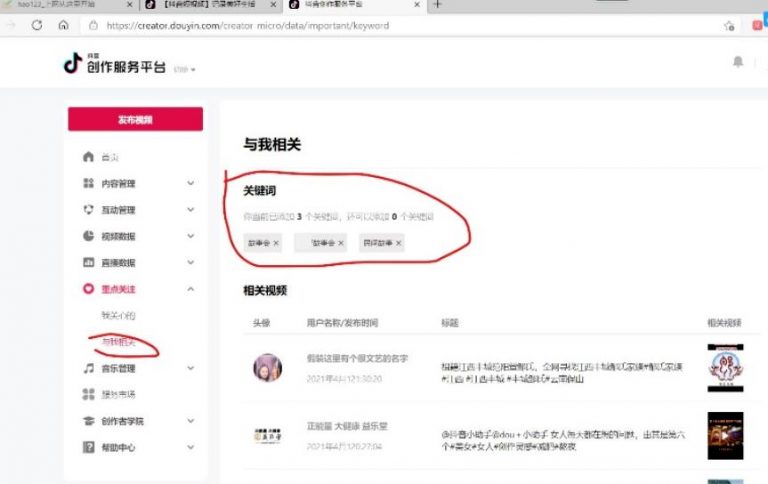Switch to the hao123 browser tab
768x484 pixels.
[62, 5]
